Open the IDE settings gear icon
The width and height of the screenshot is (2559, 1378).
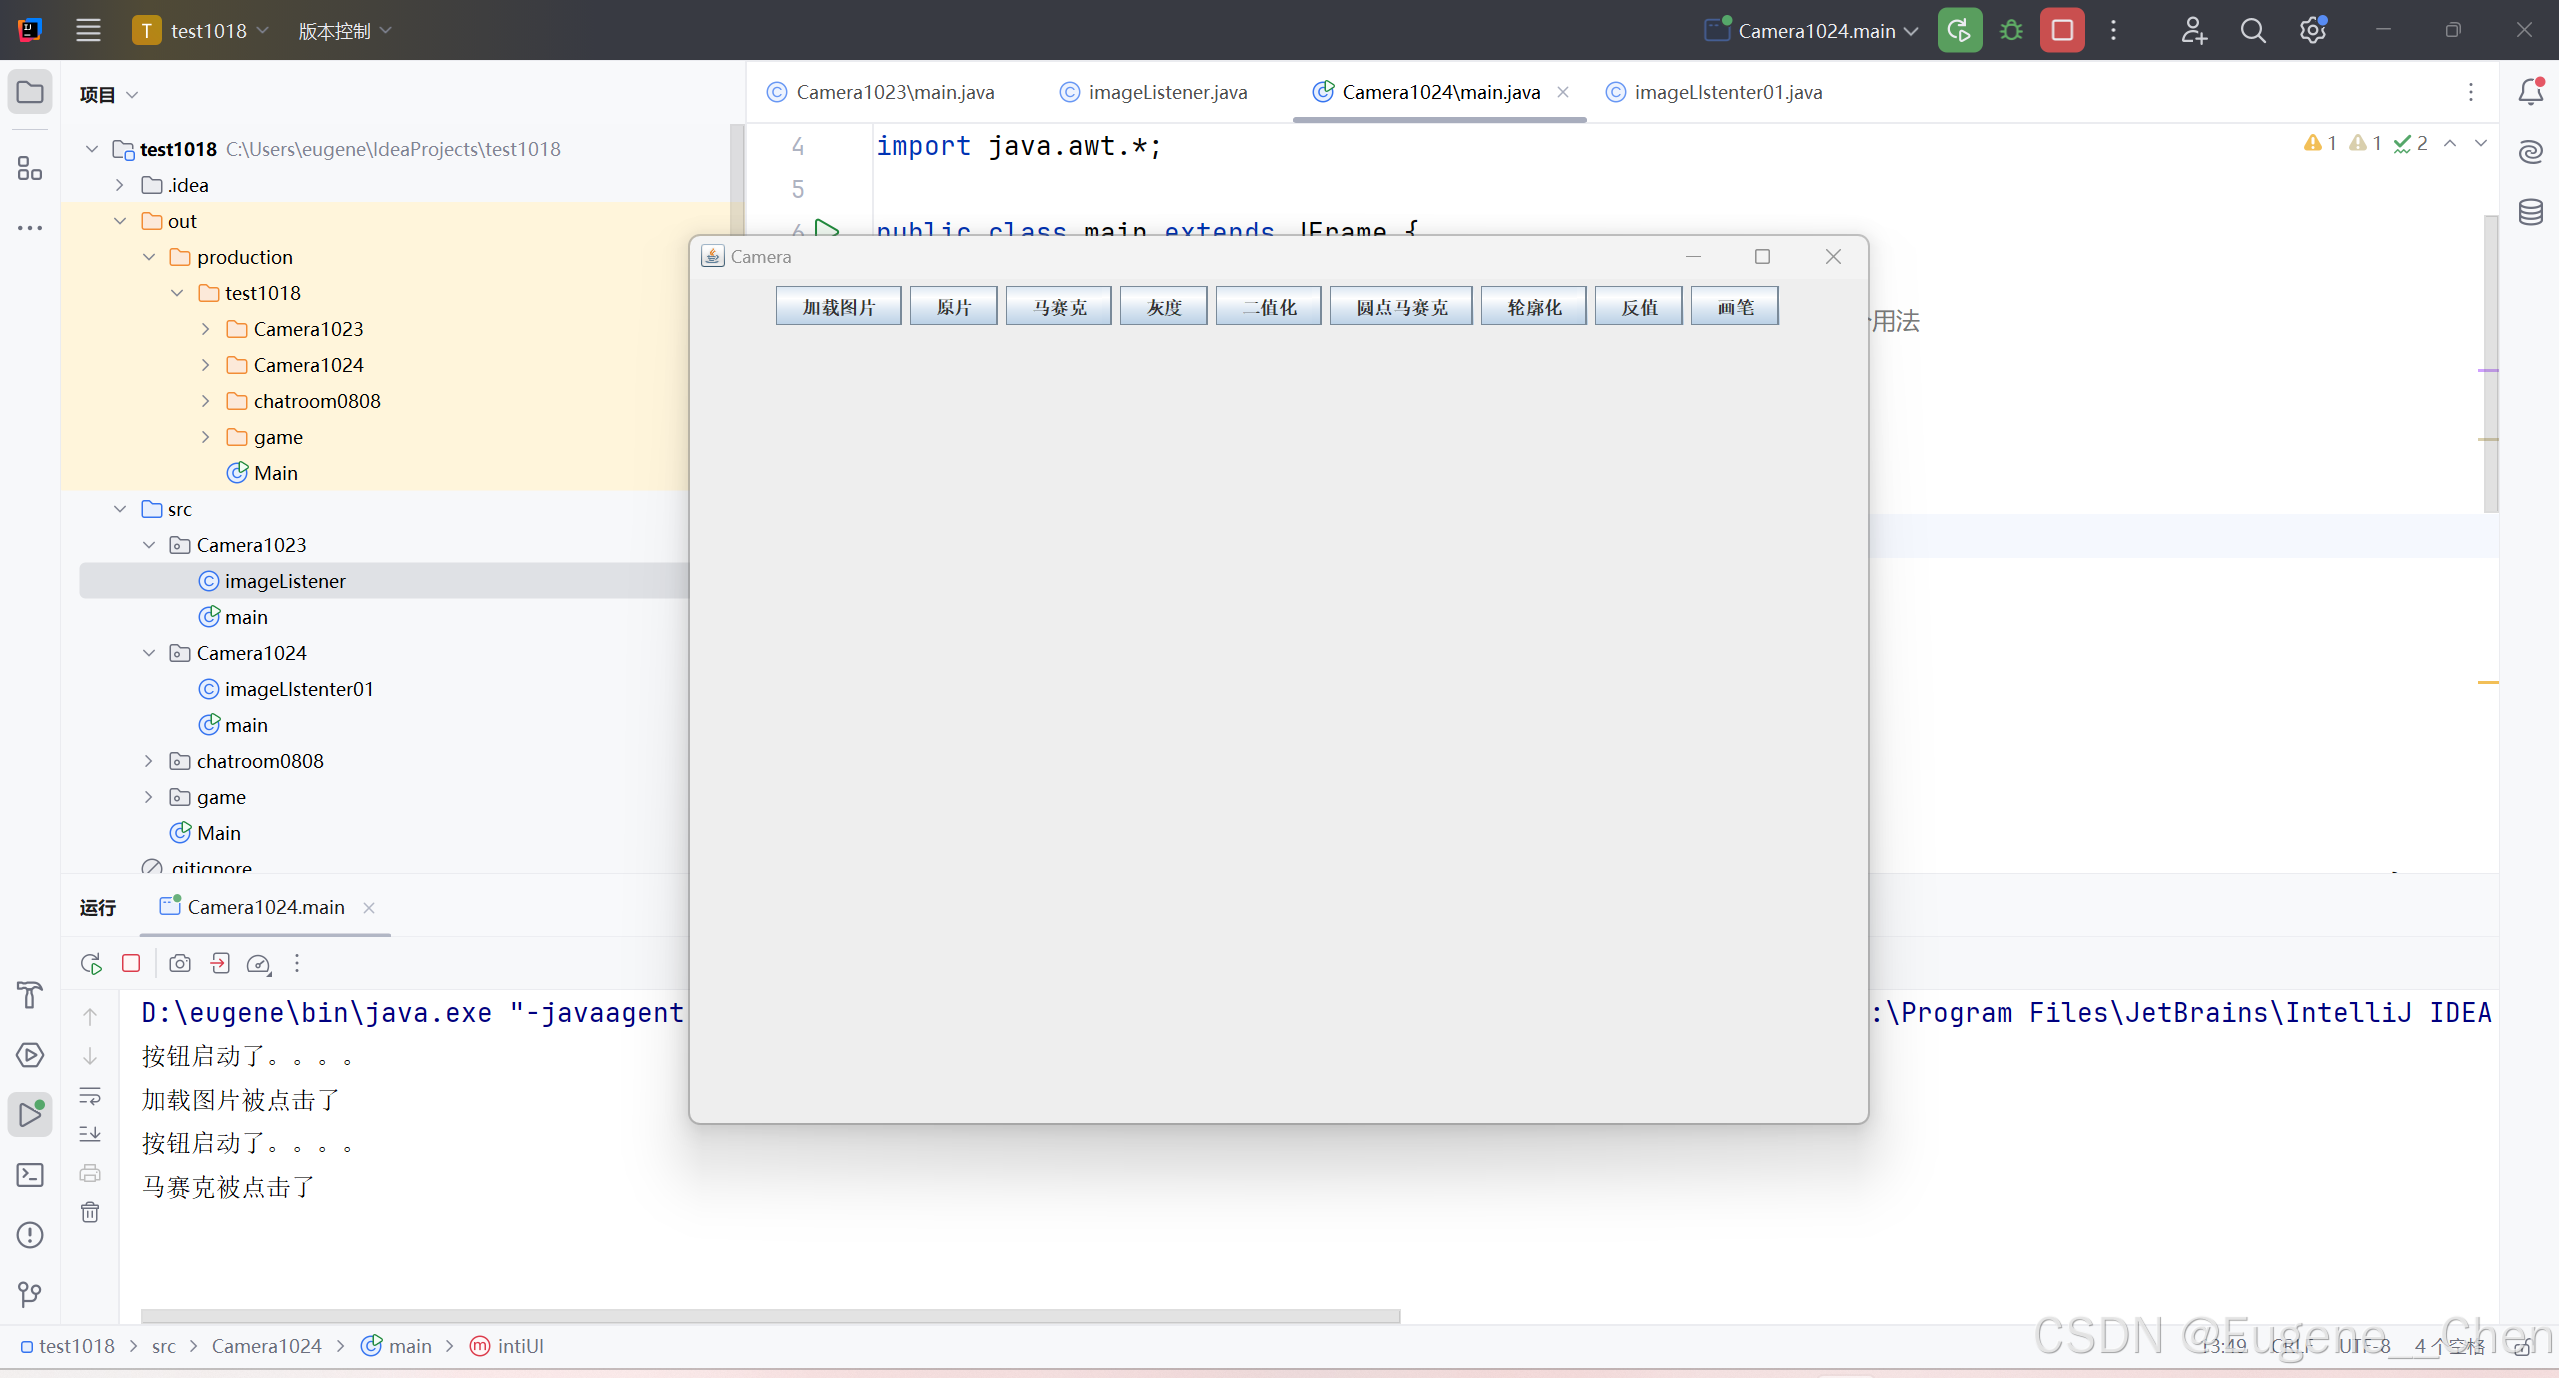tap(2312, 30)
